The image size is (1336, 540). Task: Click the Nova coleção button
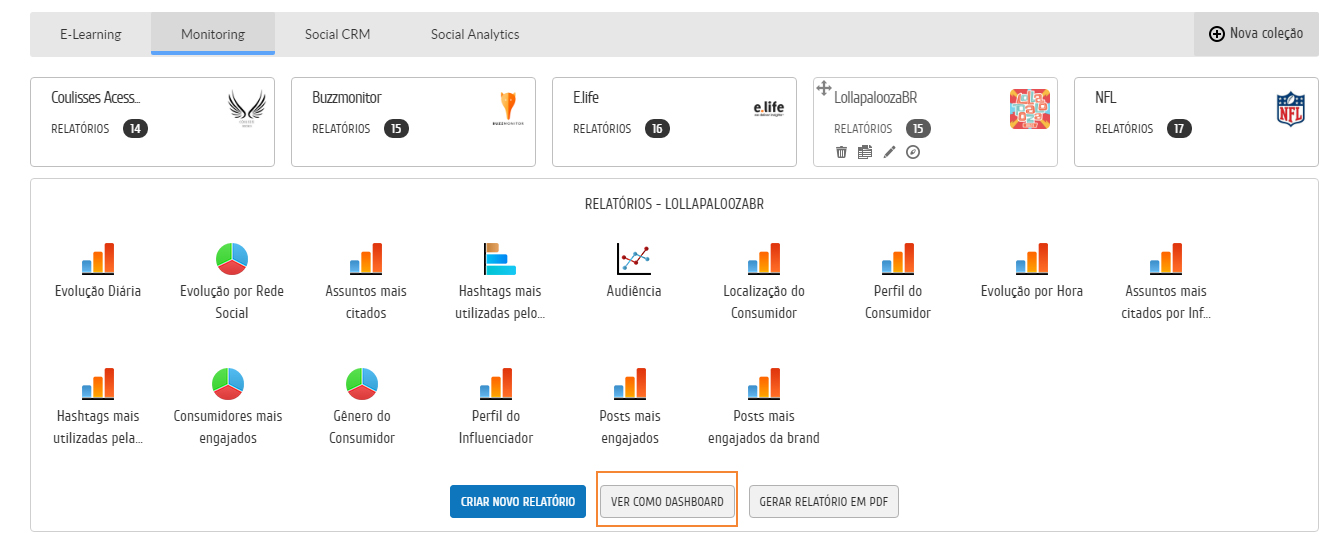[x=1256, y=34]
